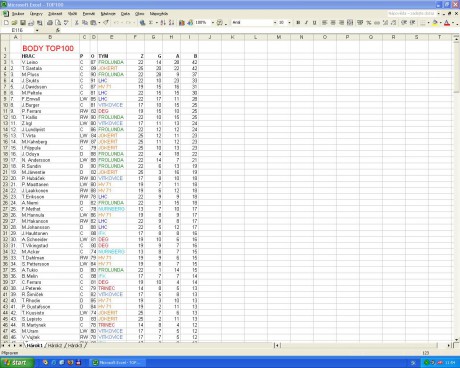The width and height of the screenshot is (460, 368).
Task: Click the Merge and Center icon
Action: coord(350,23)
